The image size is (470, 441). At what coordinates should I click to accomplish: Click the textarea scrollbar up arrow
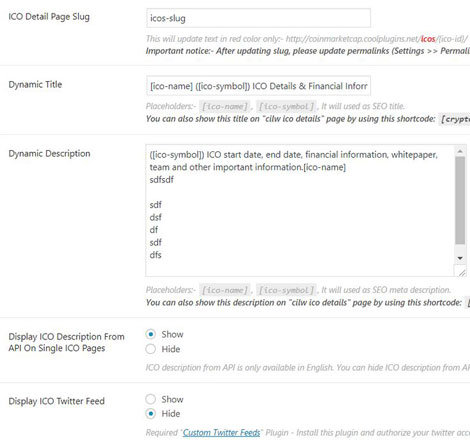point(460,151)
